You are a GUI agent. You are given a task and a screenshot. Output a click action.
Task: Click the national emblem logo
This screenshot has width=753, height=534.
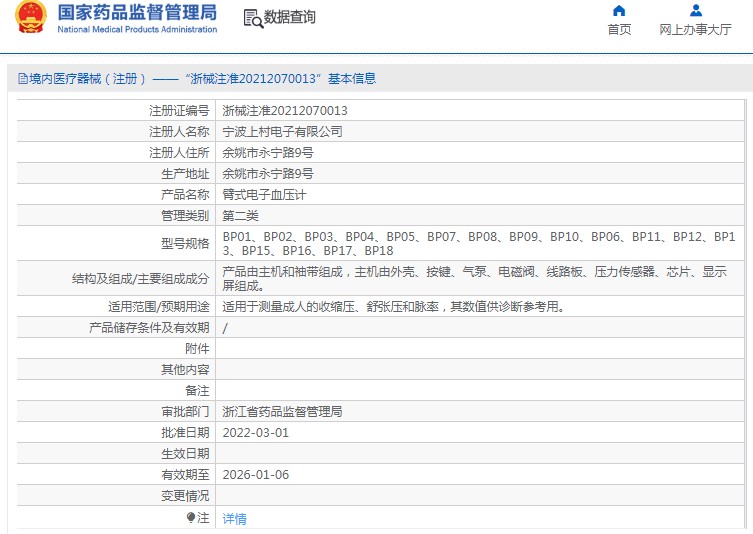point(31,17)
